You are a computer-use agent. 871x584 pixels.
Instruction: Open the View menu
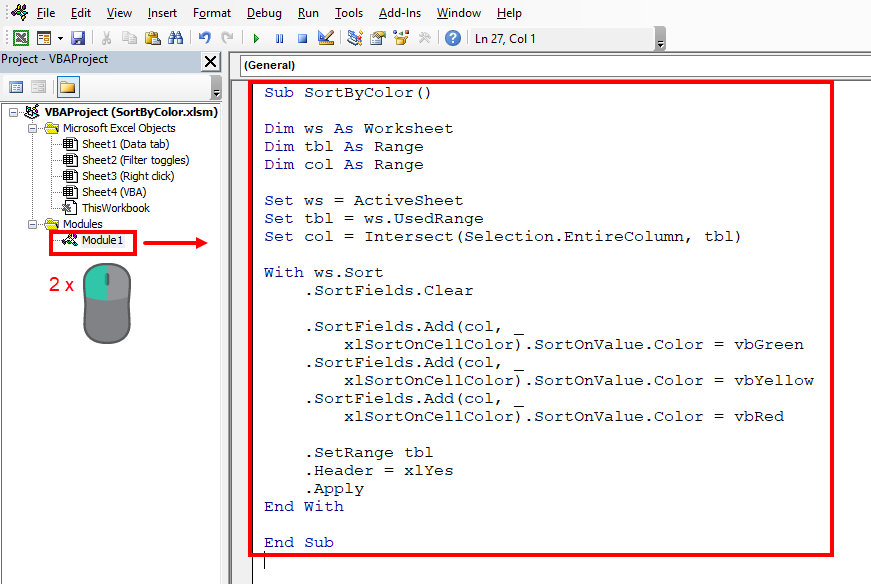point(119,13)
